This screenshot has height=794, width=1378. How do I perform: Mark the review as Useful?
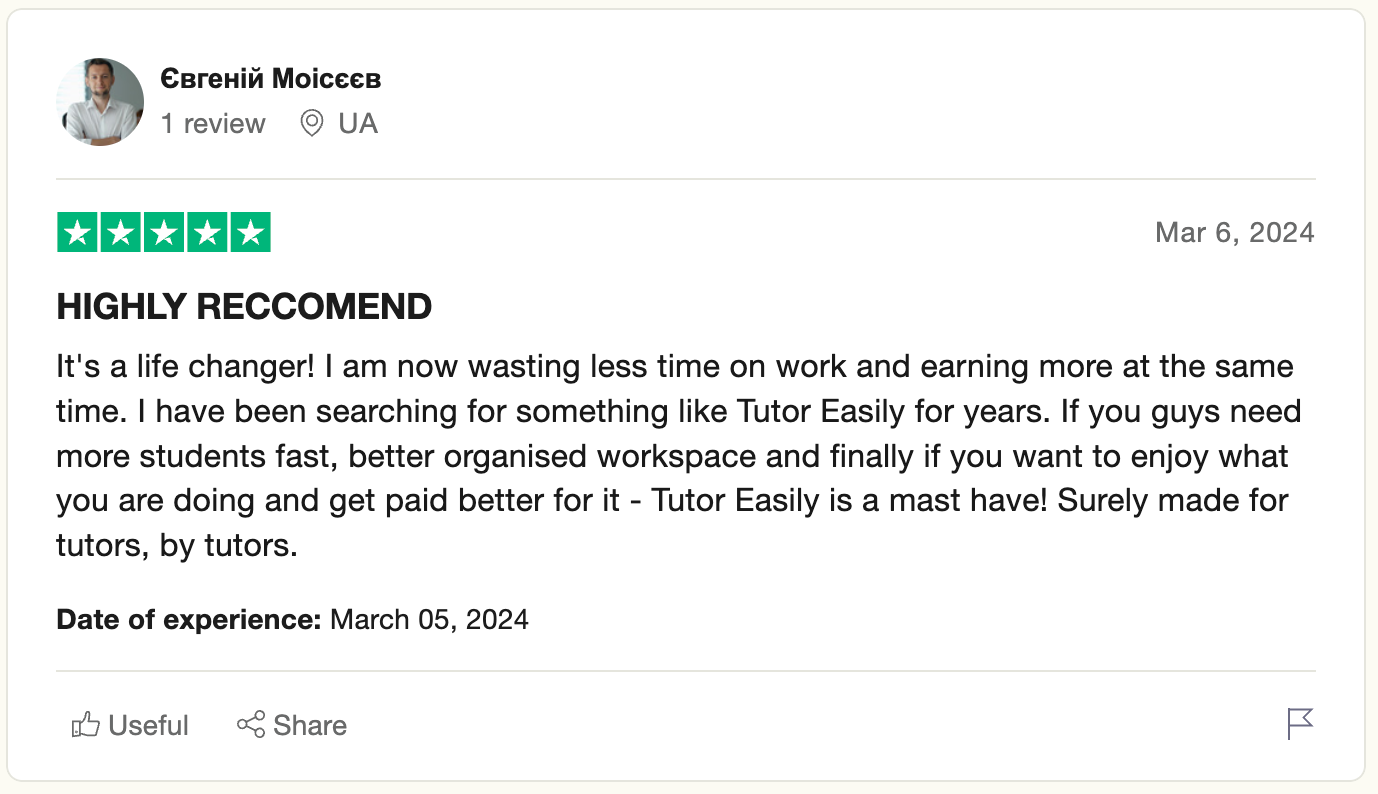point(148,725)
